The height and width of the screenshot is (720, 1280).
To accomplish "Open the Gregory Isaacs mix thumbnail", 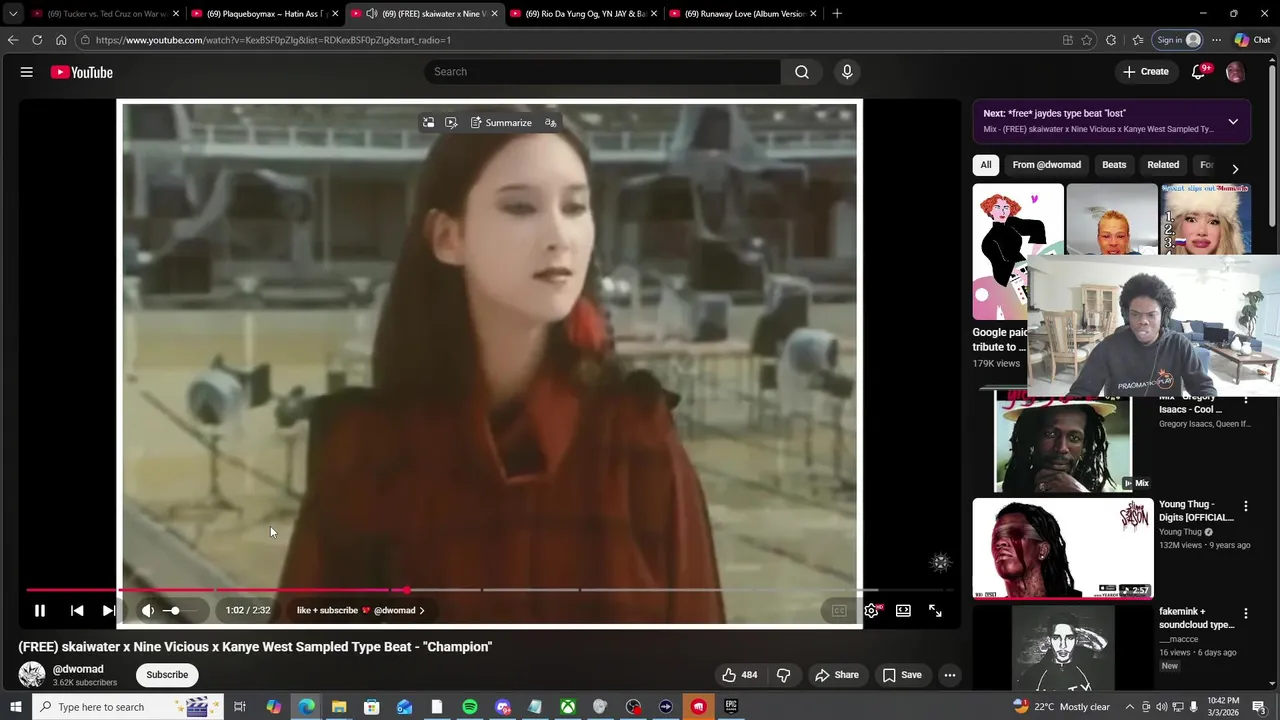I will [1063, 442].
